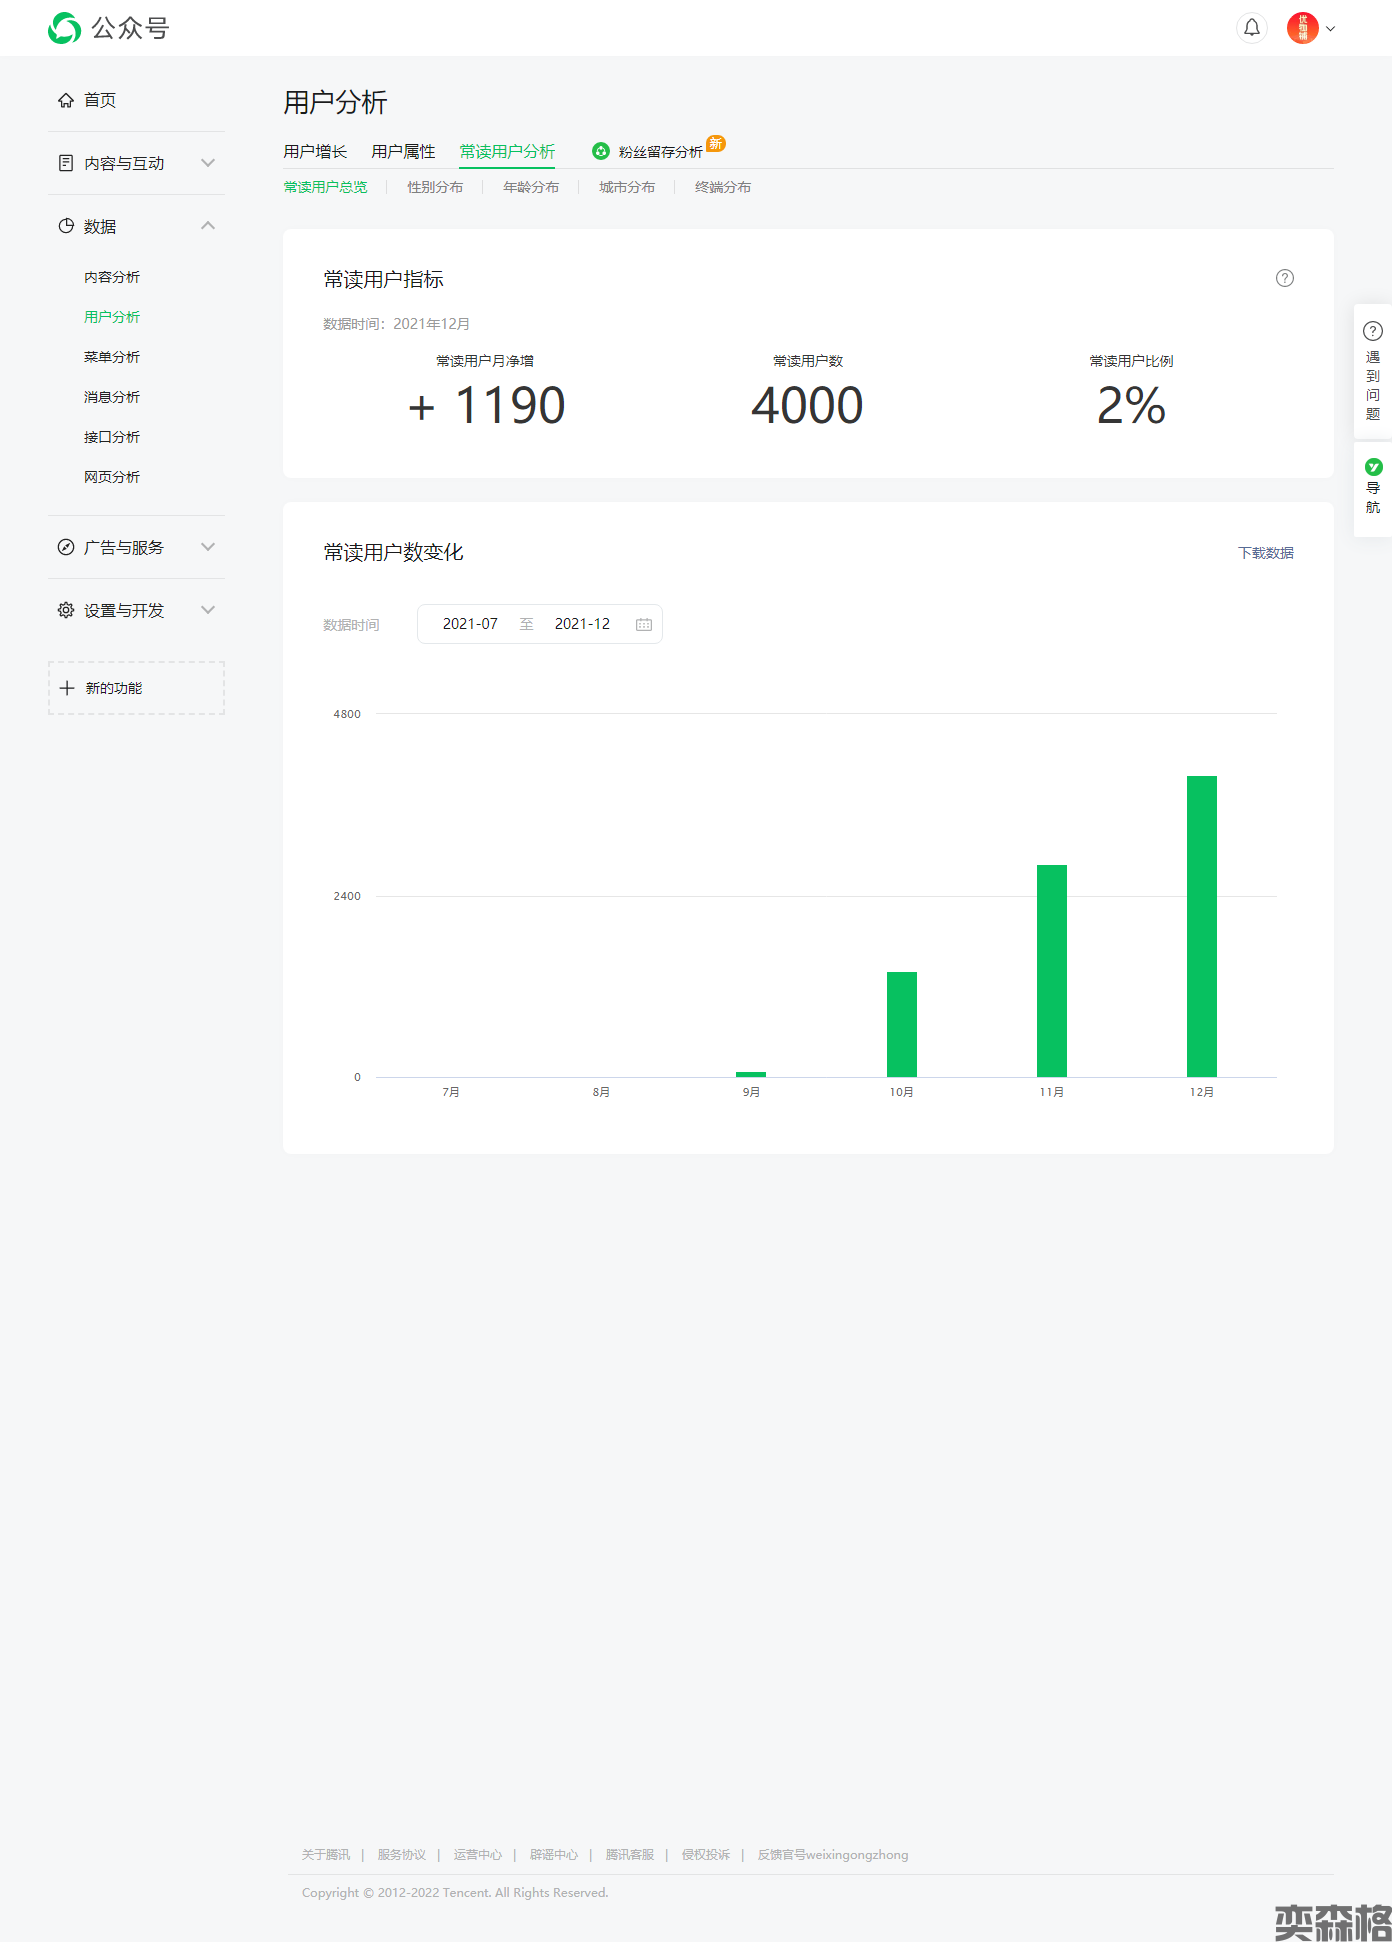Click the 新的功能 button
This screenshot has height=1942, width=1392.
[136, 688]
